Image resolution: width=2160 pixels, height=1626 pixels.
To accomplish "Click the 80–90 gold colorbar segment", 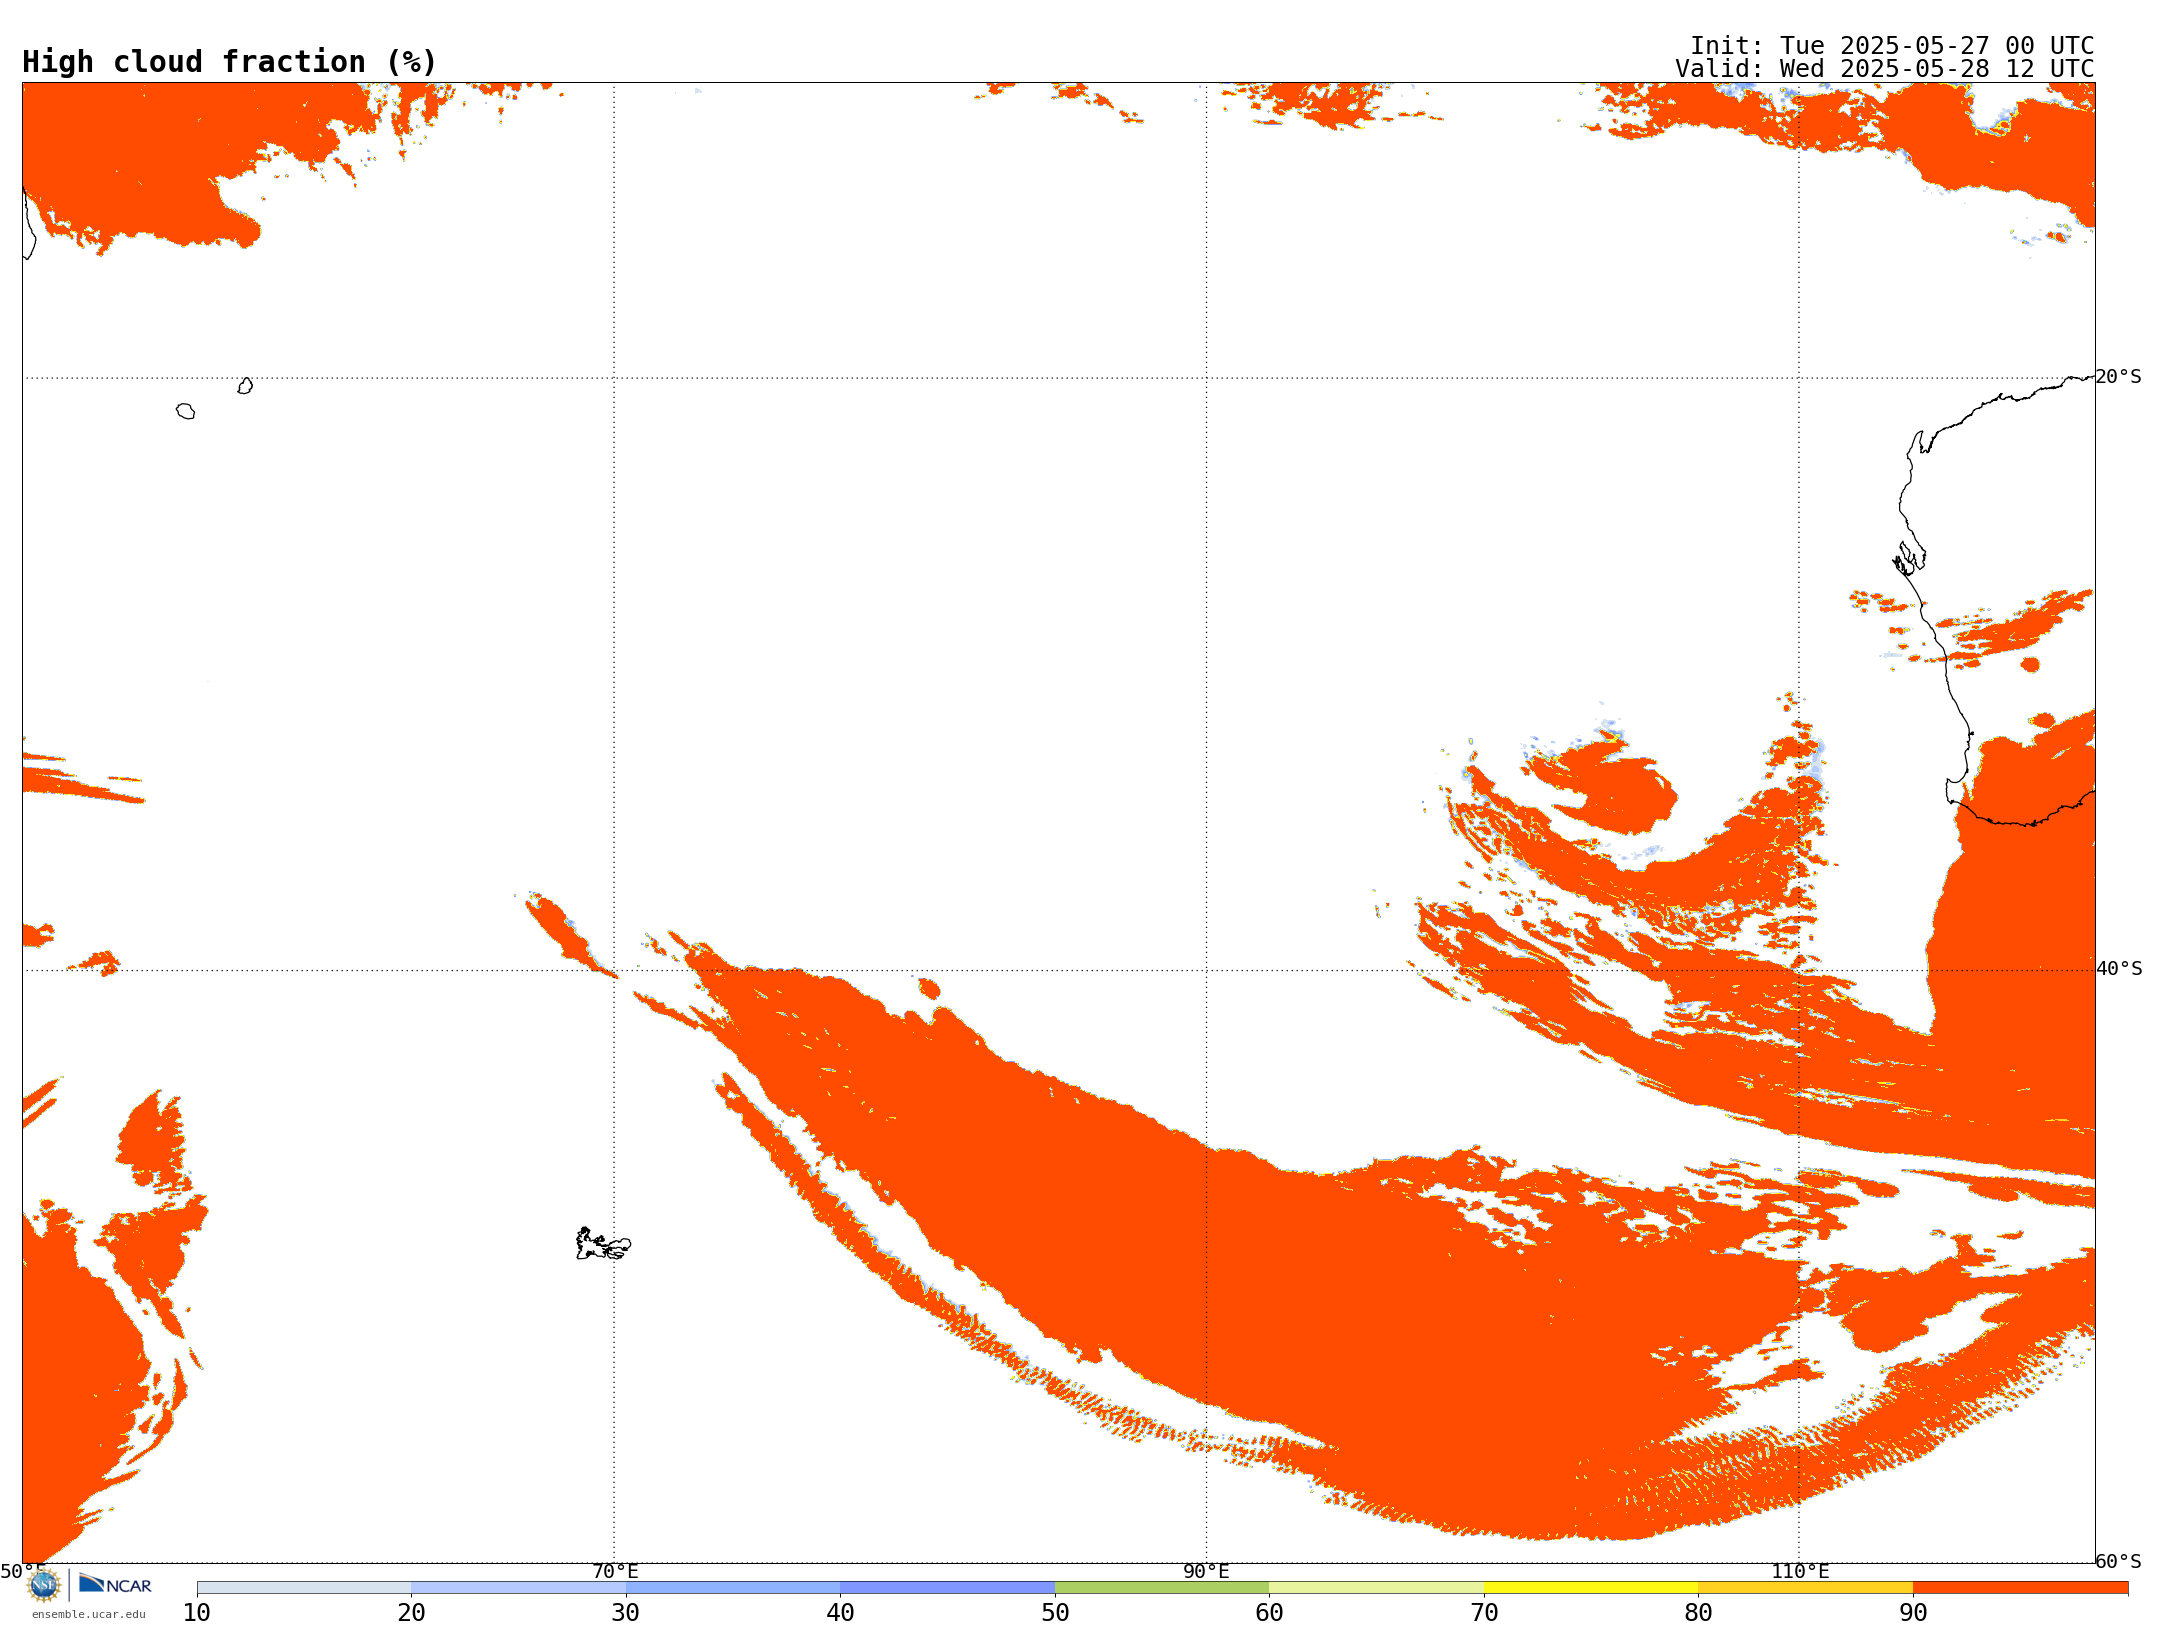I will 1805,1588.
